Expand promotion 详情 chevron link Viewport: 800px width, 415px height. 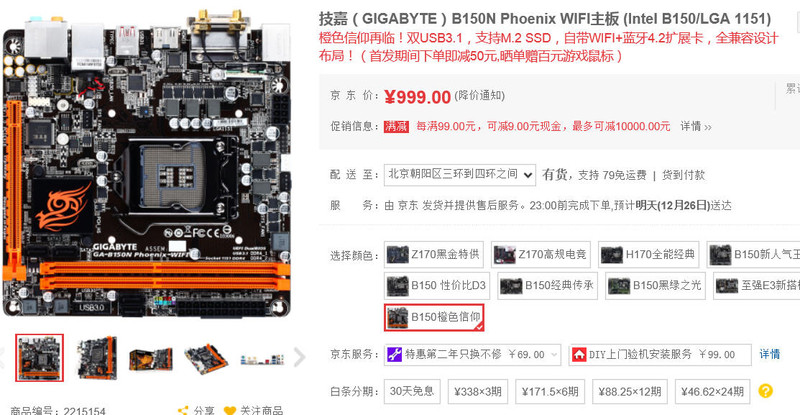696,126
